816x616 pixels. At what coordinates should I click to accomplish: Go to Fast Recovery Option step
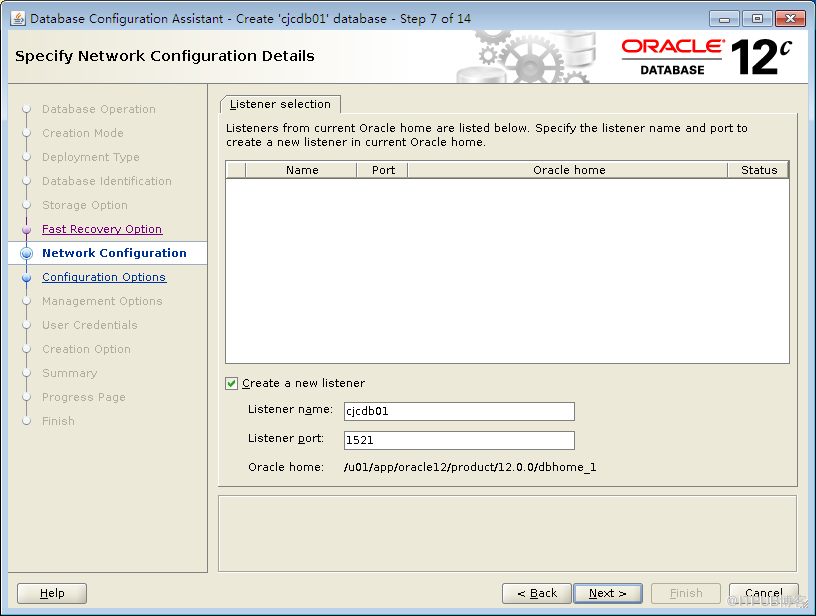[102, 229]
